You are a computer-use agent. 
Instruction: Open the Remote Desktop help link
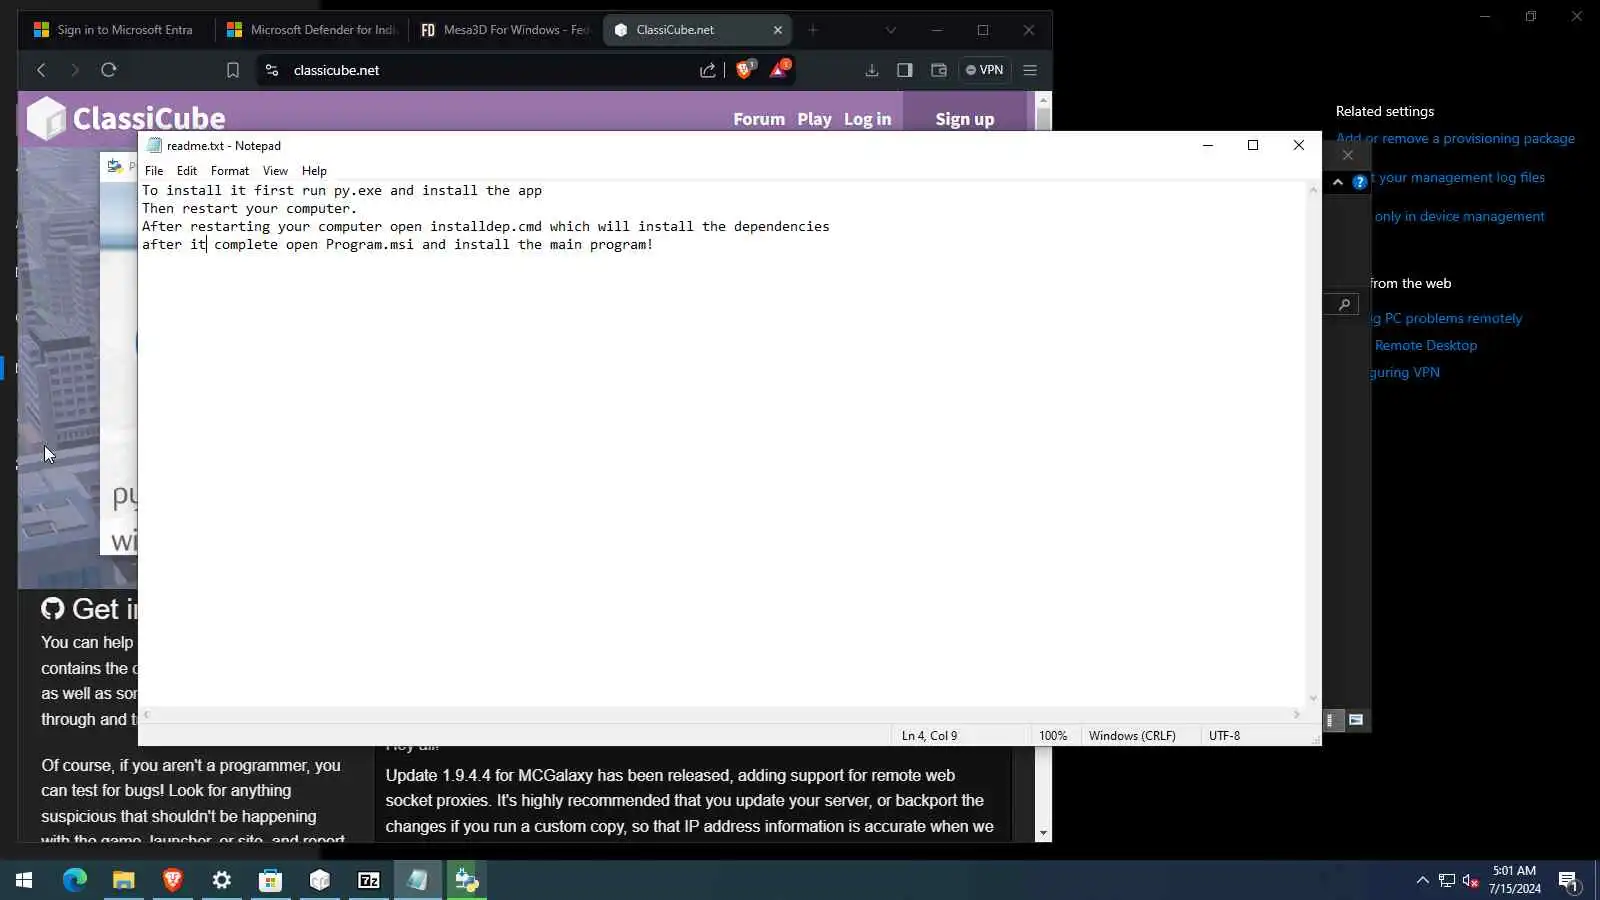[x=1425, y=345]
